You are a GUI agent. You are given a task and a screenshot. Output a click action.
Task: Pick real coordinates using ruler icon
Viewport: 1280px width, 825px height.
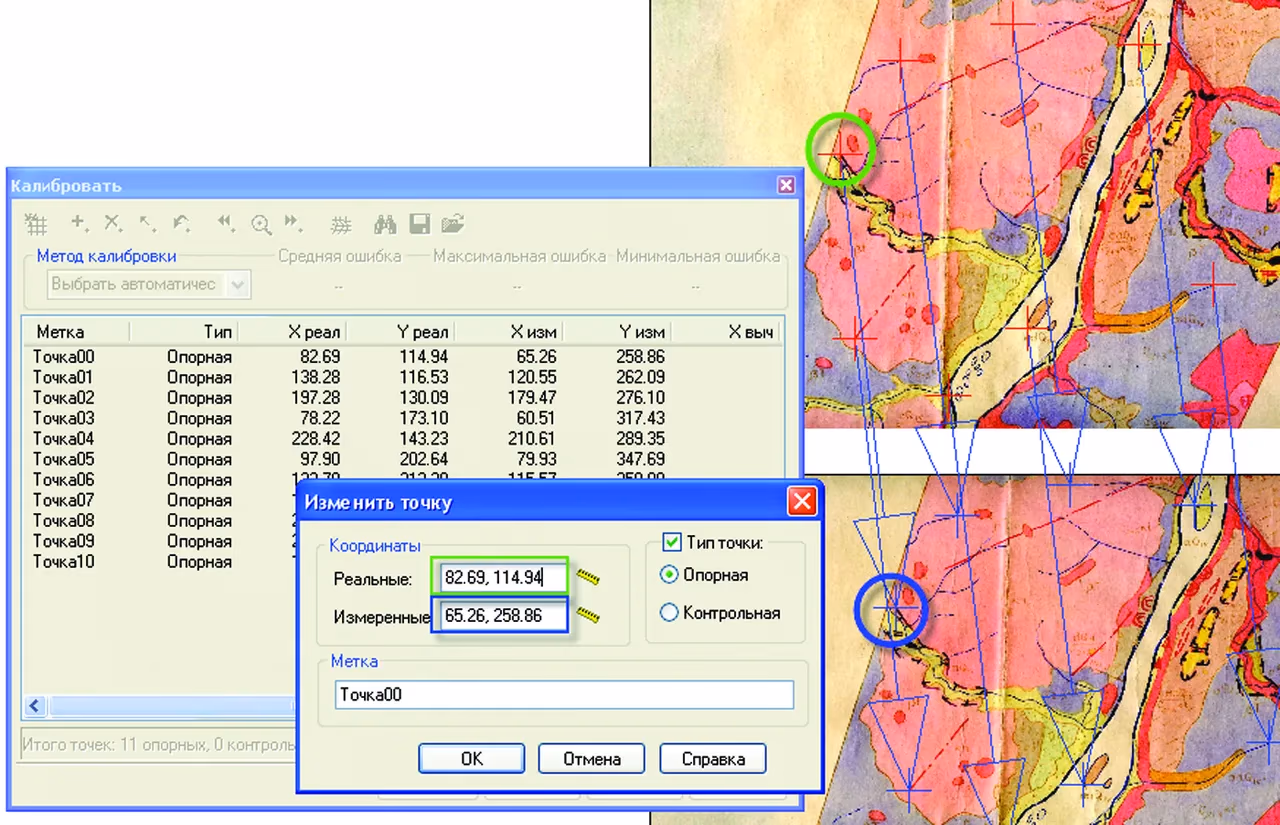[588, 577]
